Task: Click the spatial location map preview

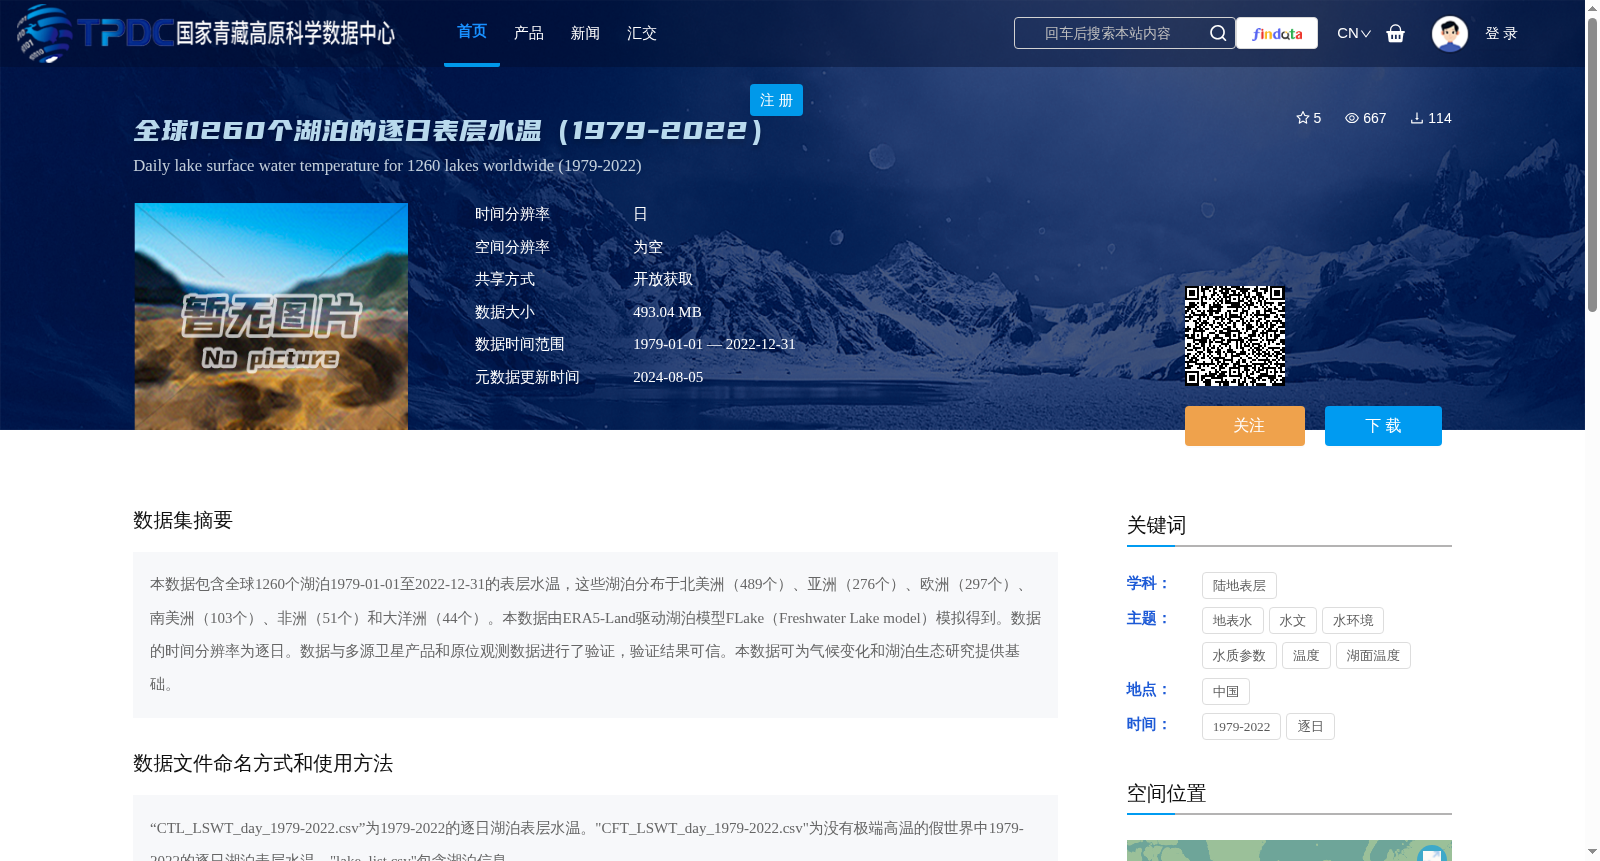Action: click(1289, 850)
